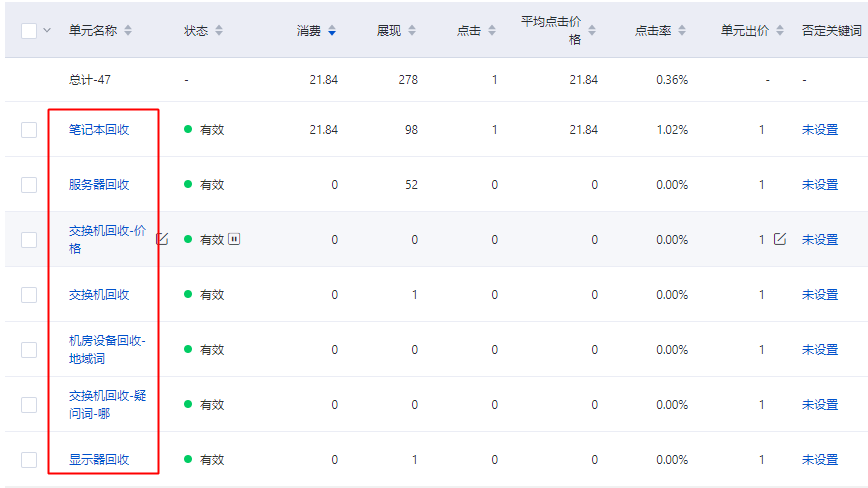Set negative keywords for 服务器回收
This screenshot has width=868, height=488.
point(820,185)
